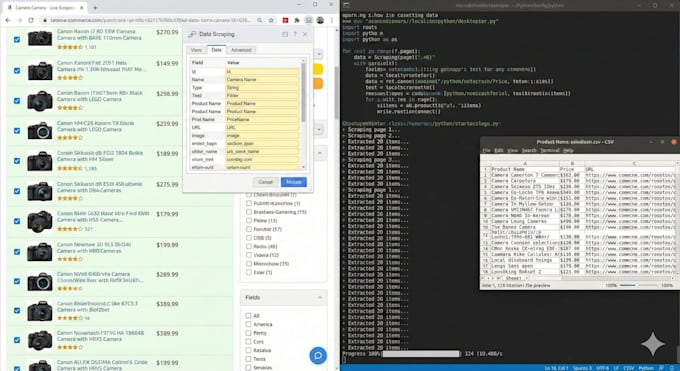Go back using the browser back arrow

coord(8,20)
